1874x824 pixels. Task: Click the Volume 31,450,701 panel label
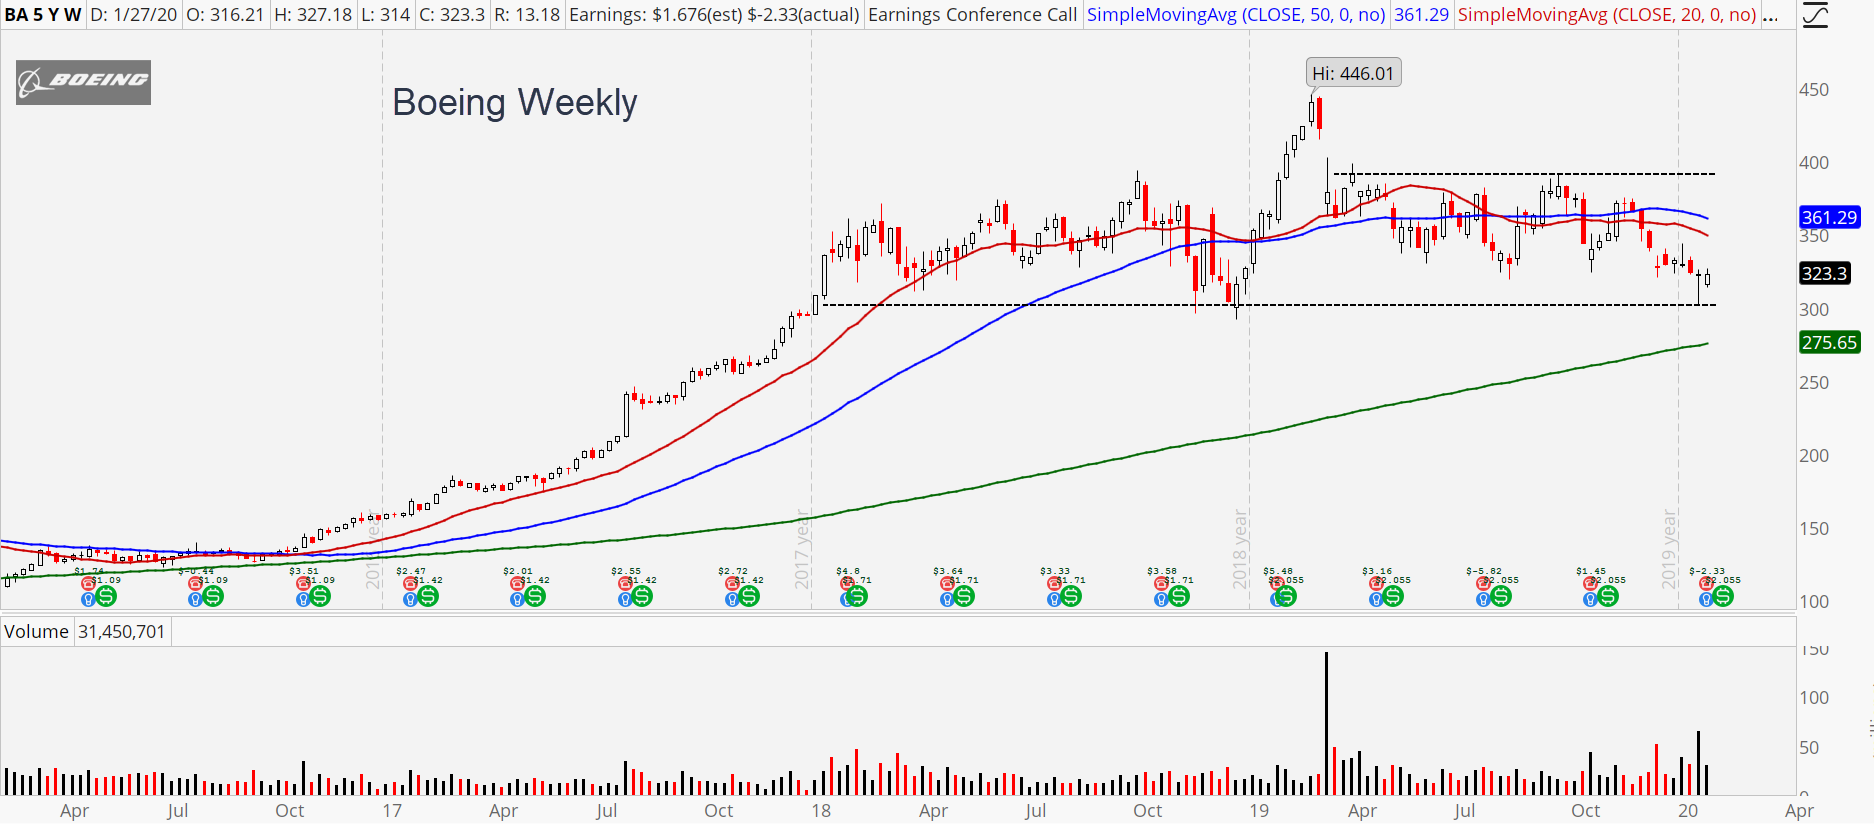[84, 632]
